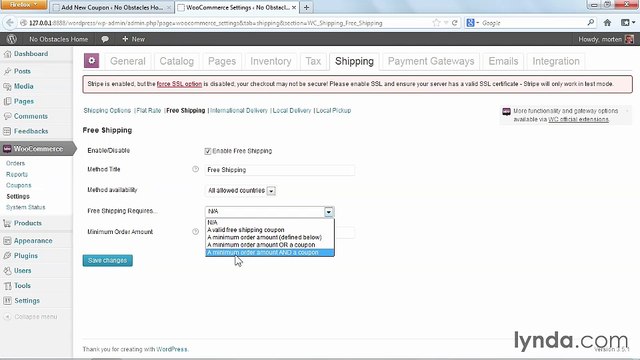
Task: Click Minimum Order Amount help icon
Action: (195, 231)
